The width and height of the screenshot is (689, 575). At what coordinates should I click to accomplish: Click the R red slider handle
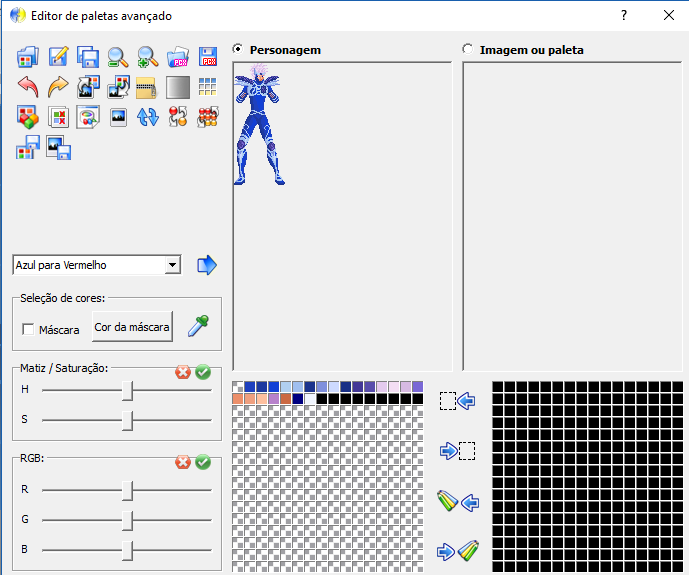[x=127, y=490]
